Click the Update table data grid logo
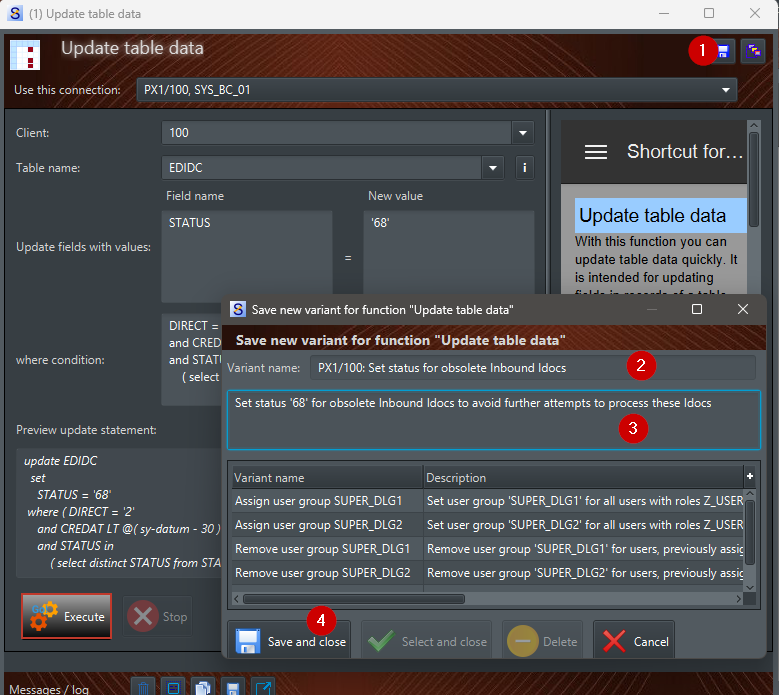This screenshot has height=695, width=779. (25, 55)
